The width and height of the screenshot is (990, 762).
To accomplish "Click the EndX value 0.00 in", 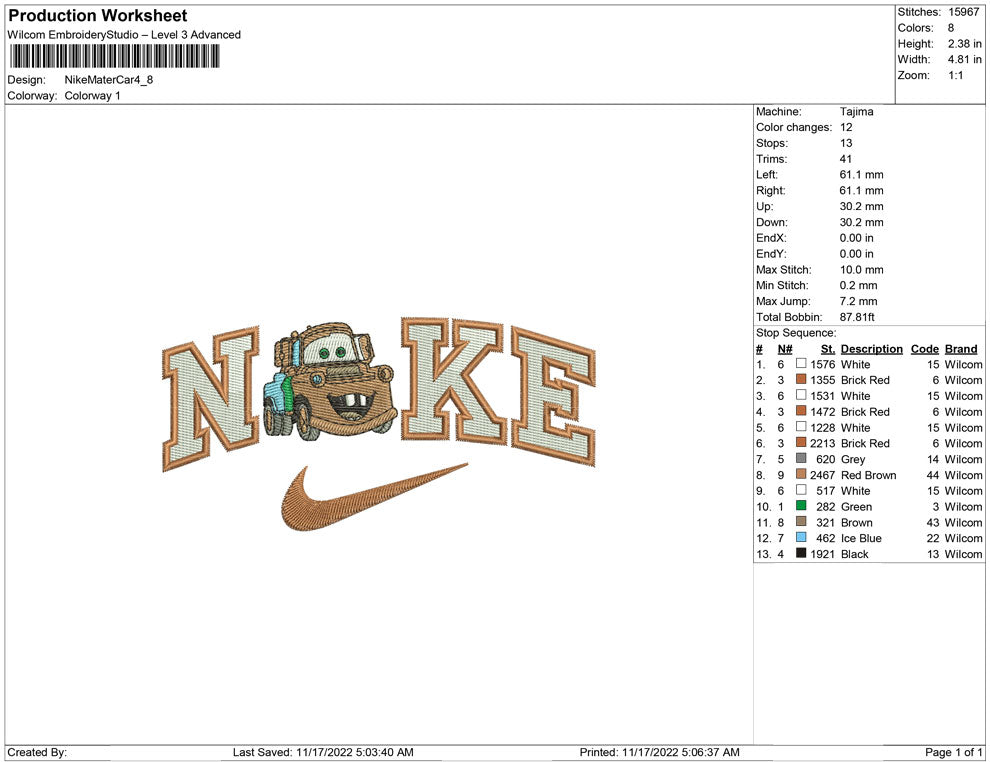I will click(857, 238).
